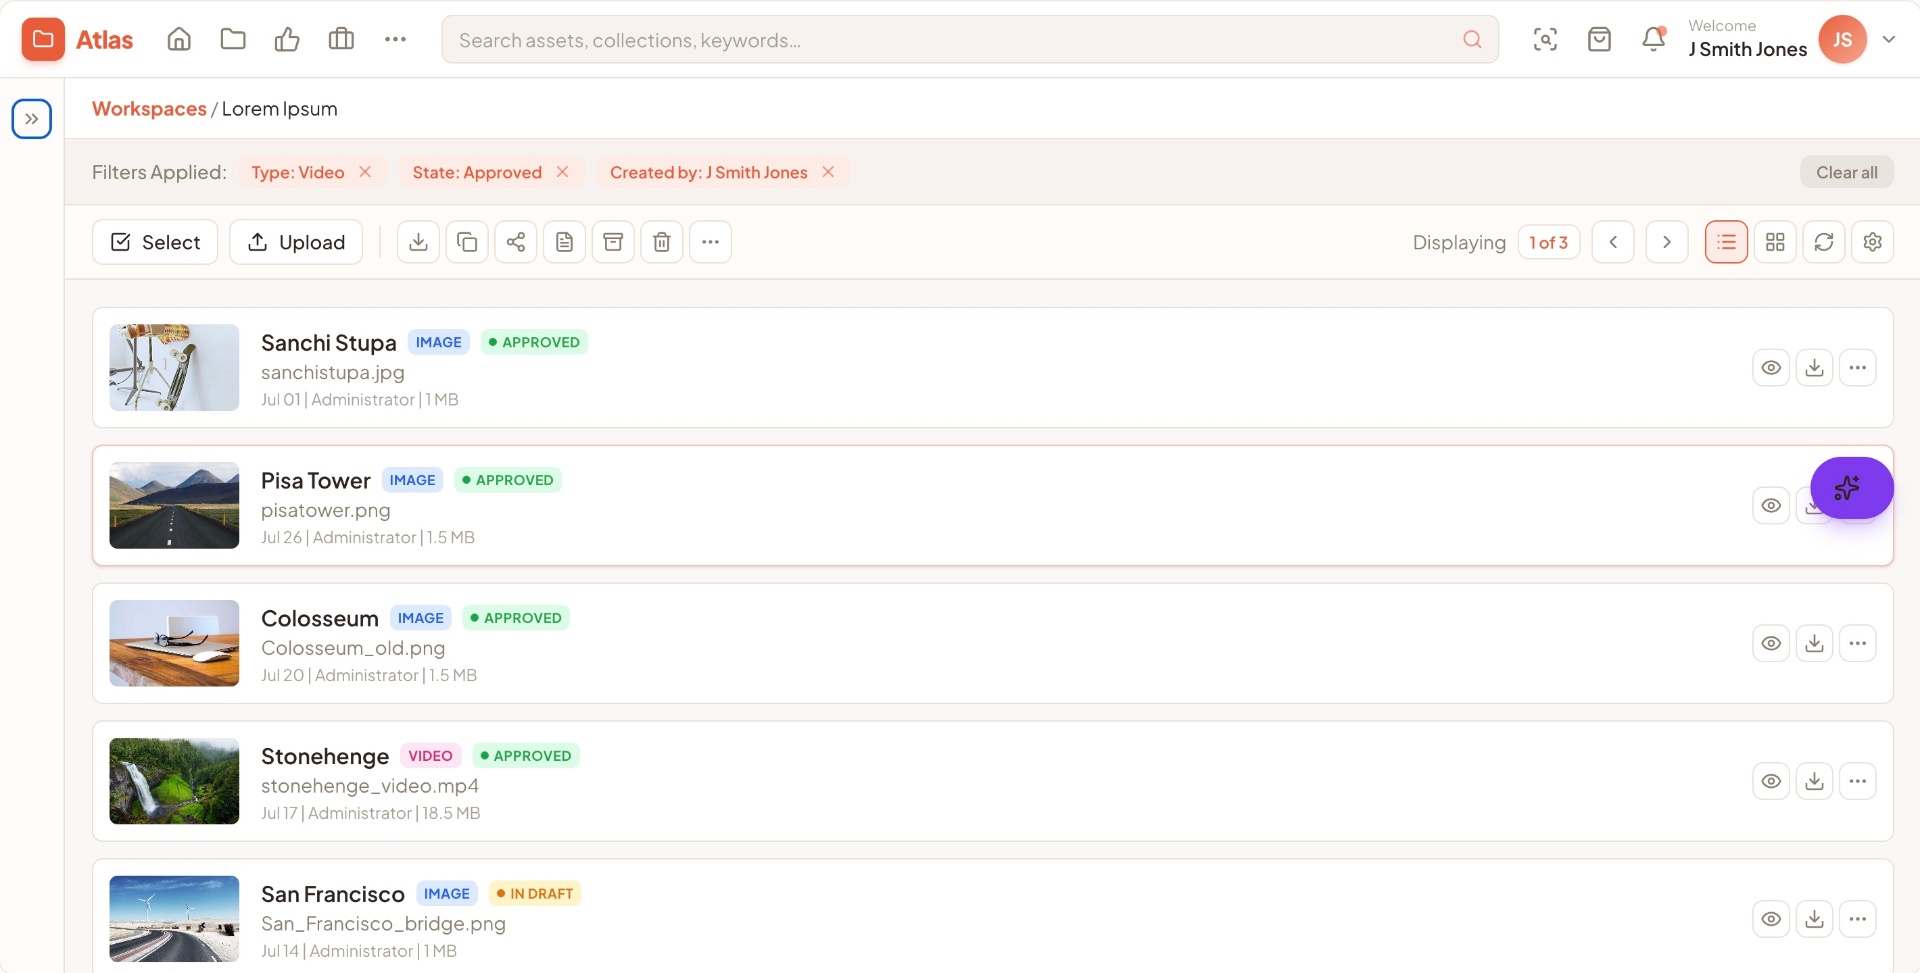The height and width of the screenshot is (973, 1920).
Task: Open the Stonehenge video thumbnail
Action: (x=174, y=781)
